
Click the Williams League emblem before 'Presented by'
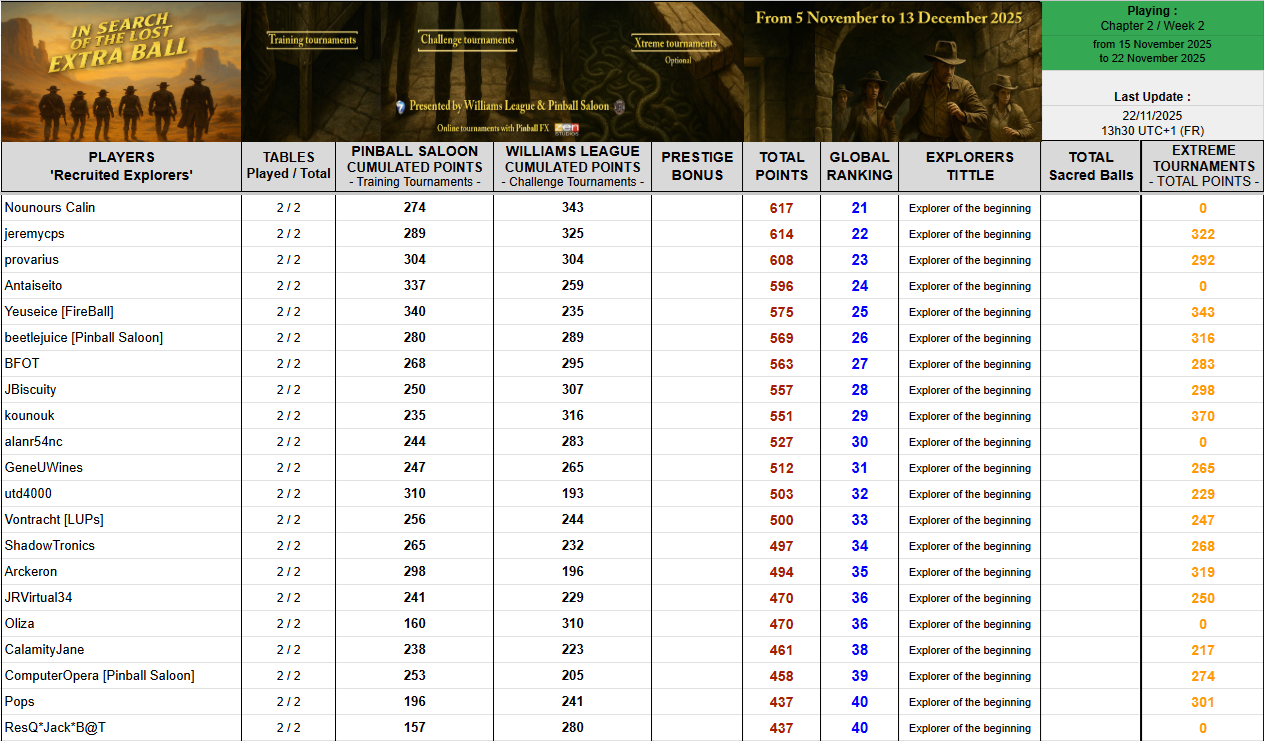click(400, 106)
